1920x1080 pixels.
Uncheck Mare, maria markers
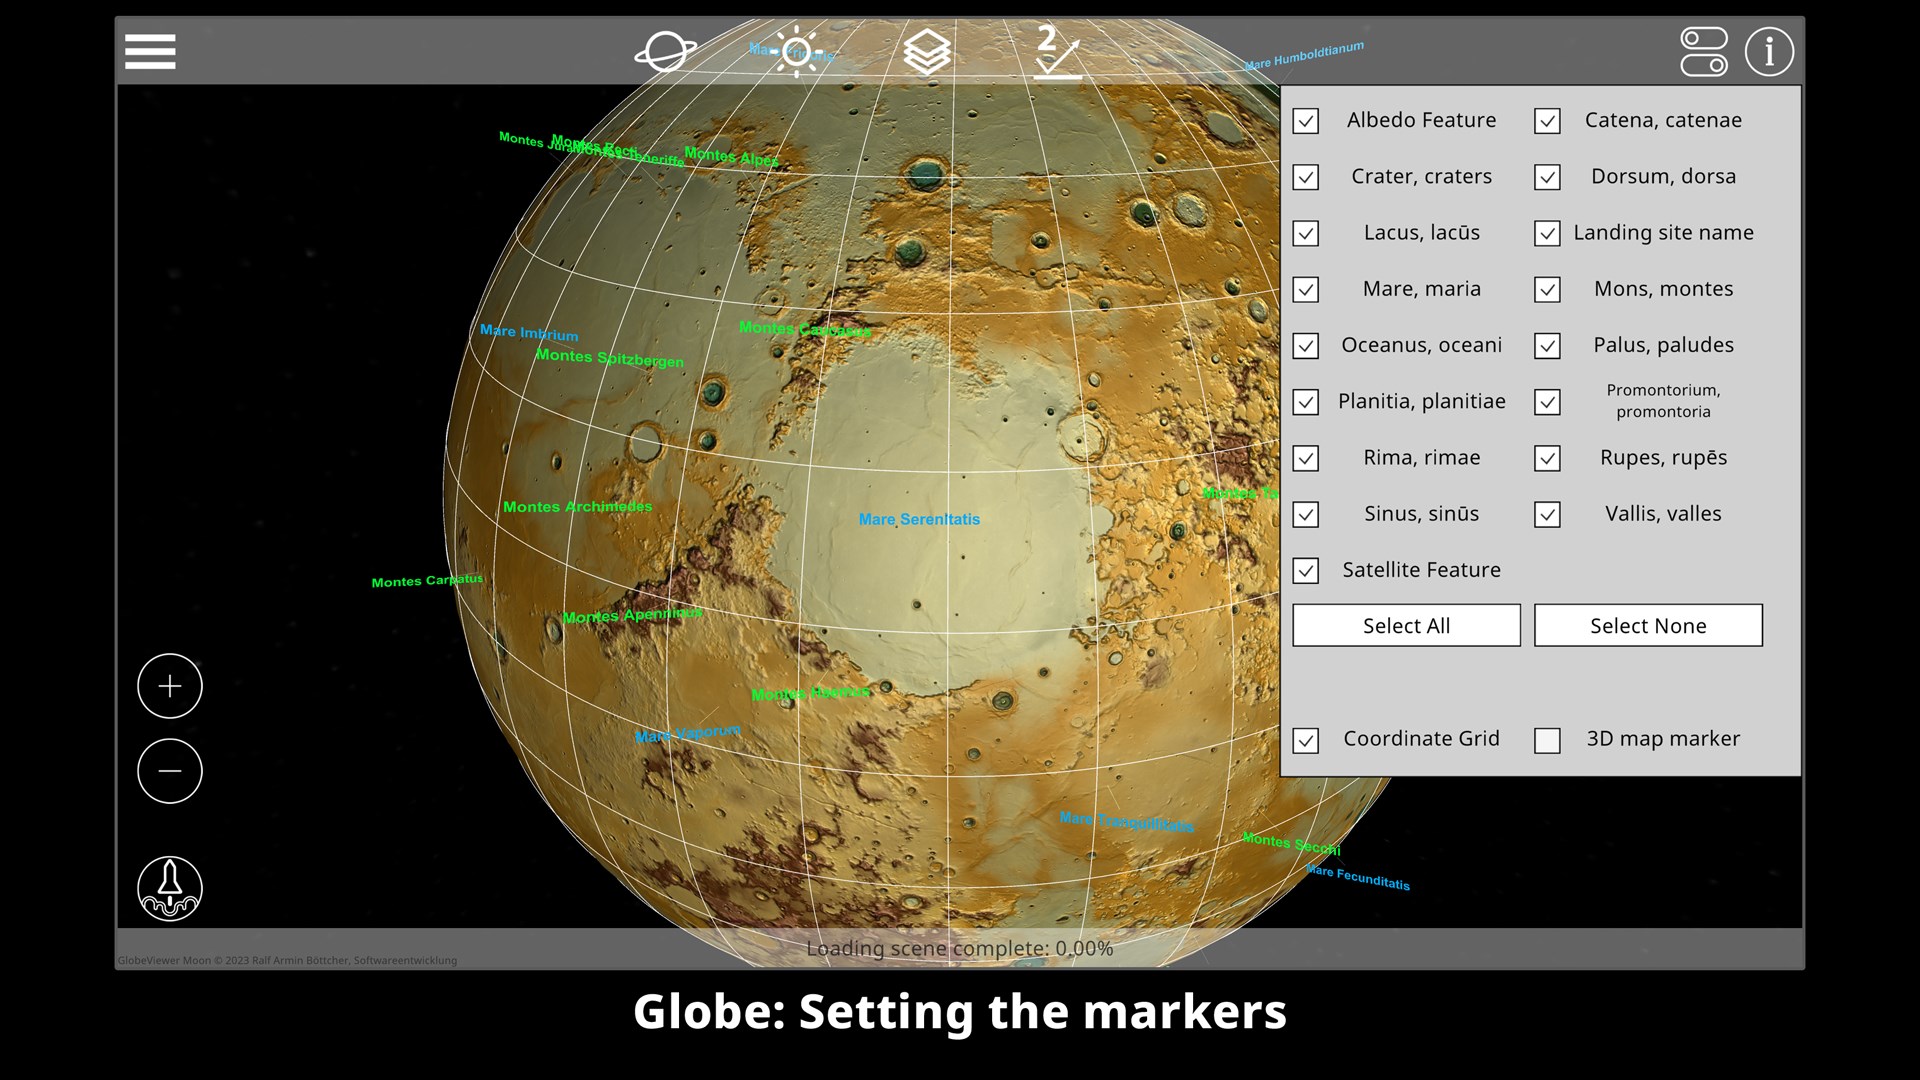[x=1305, y=290]
